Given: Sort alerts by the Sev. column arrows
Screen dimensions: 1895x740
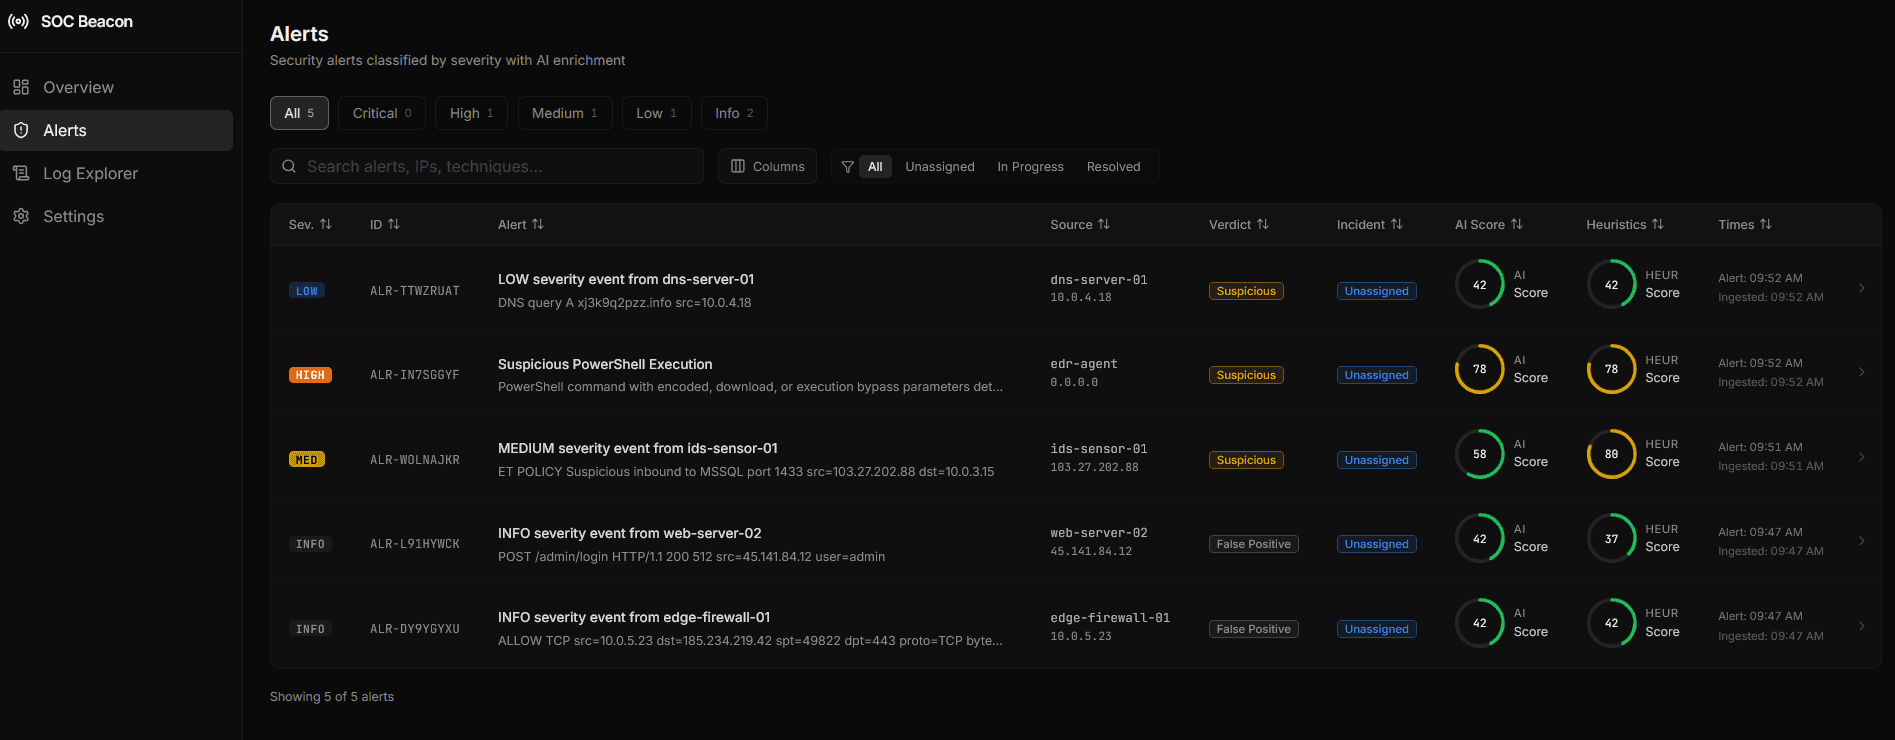Looking at the screenshot, I should pyautogui.click(x=325, y=224).
